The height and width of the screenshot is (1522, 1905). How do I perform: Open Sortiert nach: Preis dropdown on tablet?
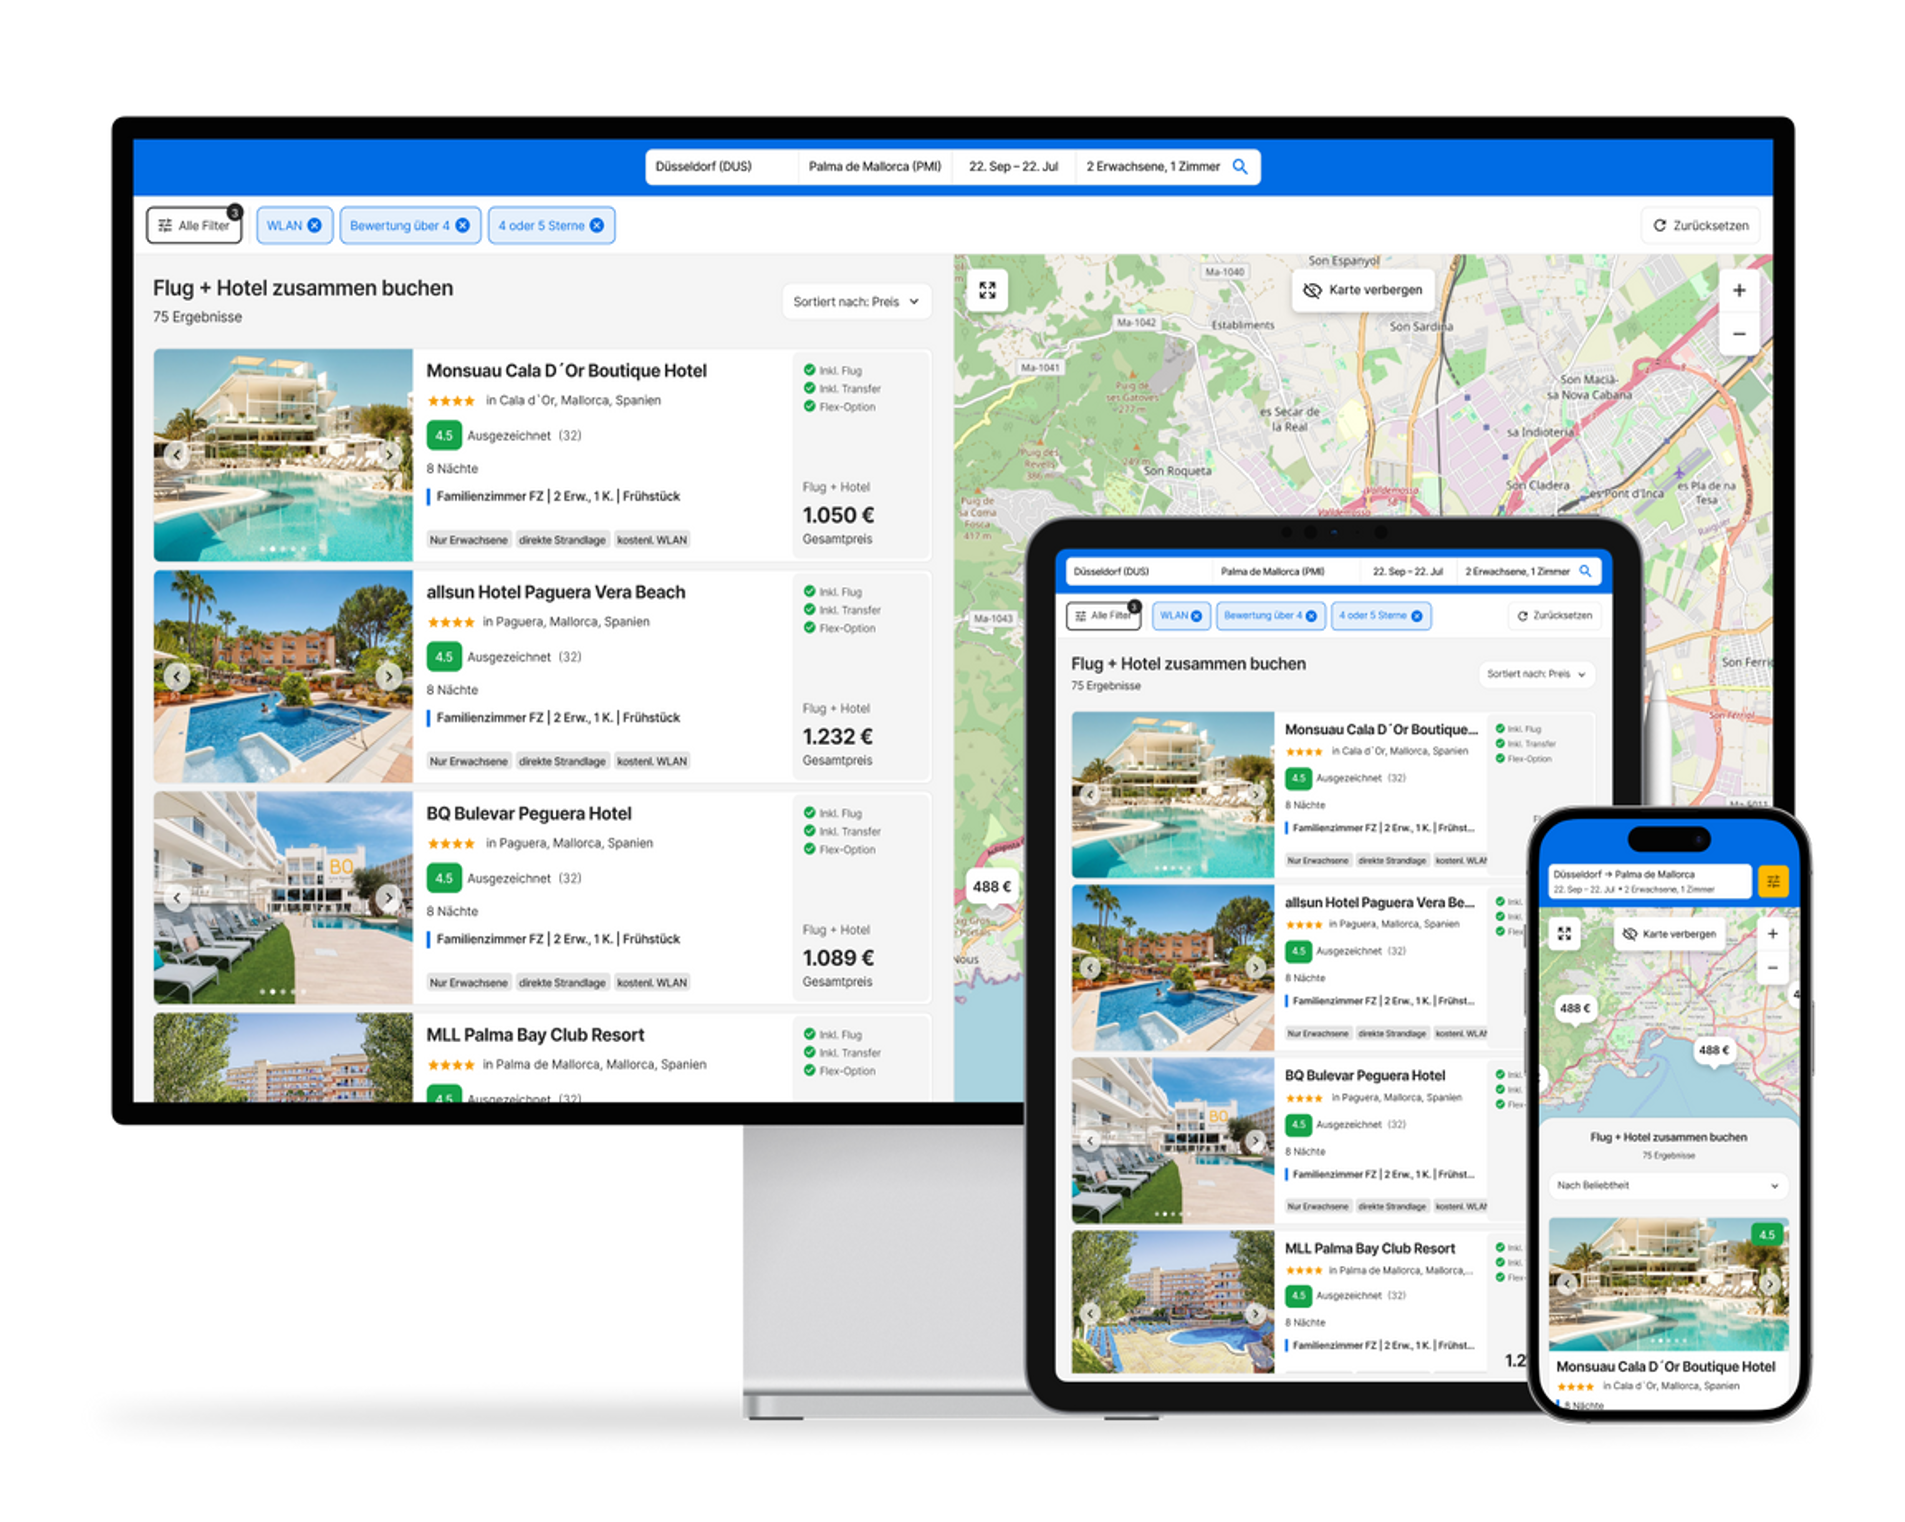tap(1536, 674)
